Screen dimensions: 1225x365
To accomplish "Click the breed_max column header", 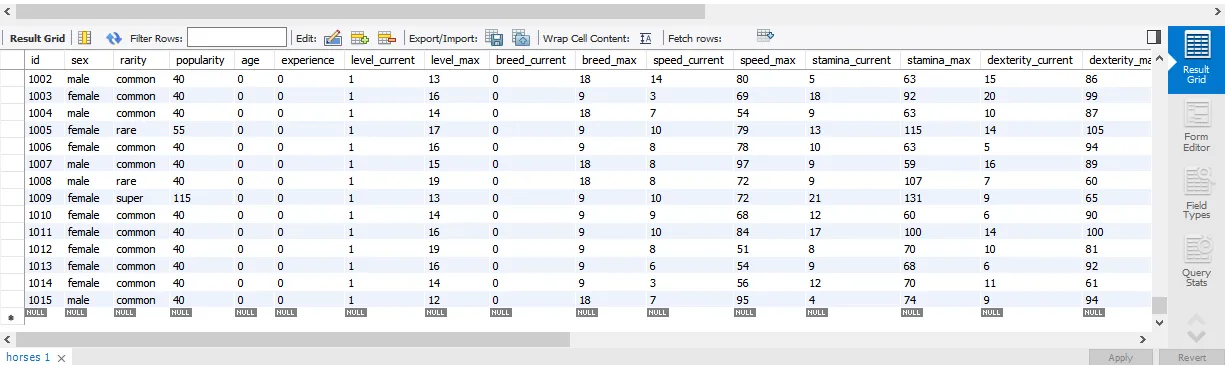I will pyautogui.click(x=610, y=60).
